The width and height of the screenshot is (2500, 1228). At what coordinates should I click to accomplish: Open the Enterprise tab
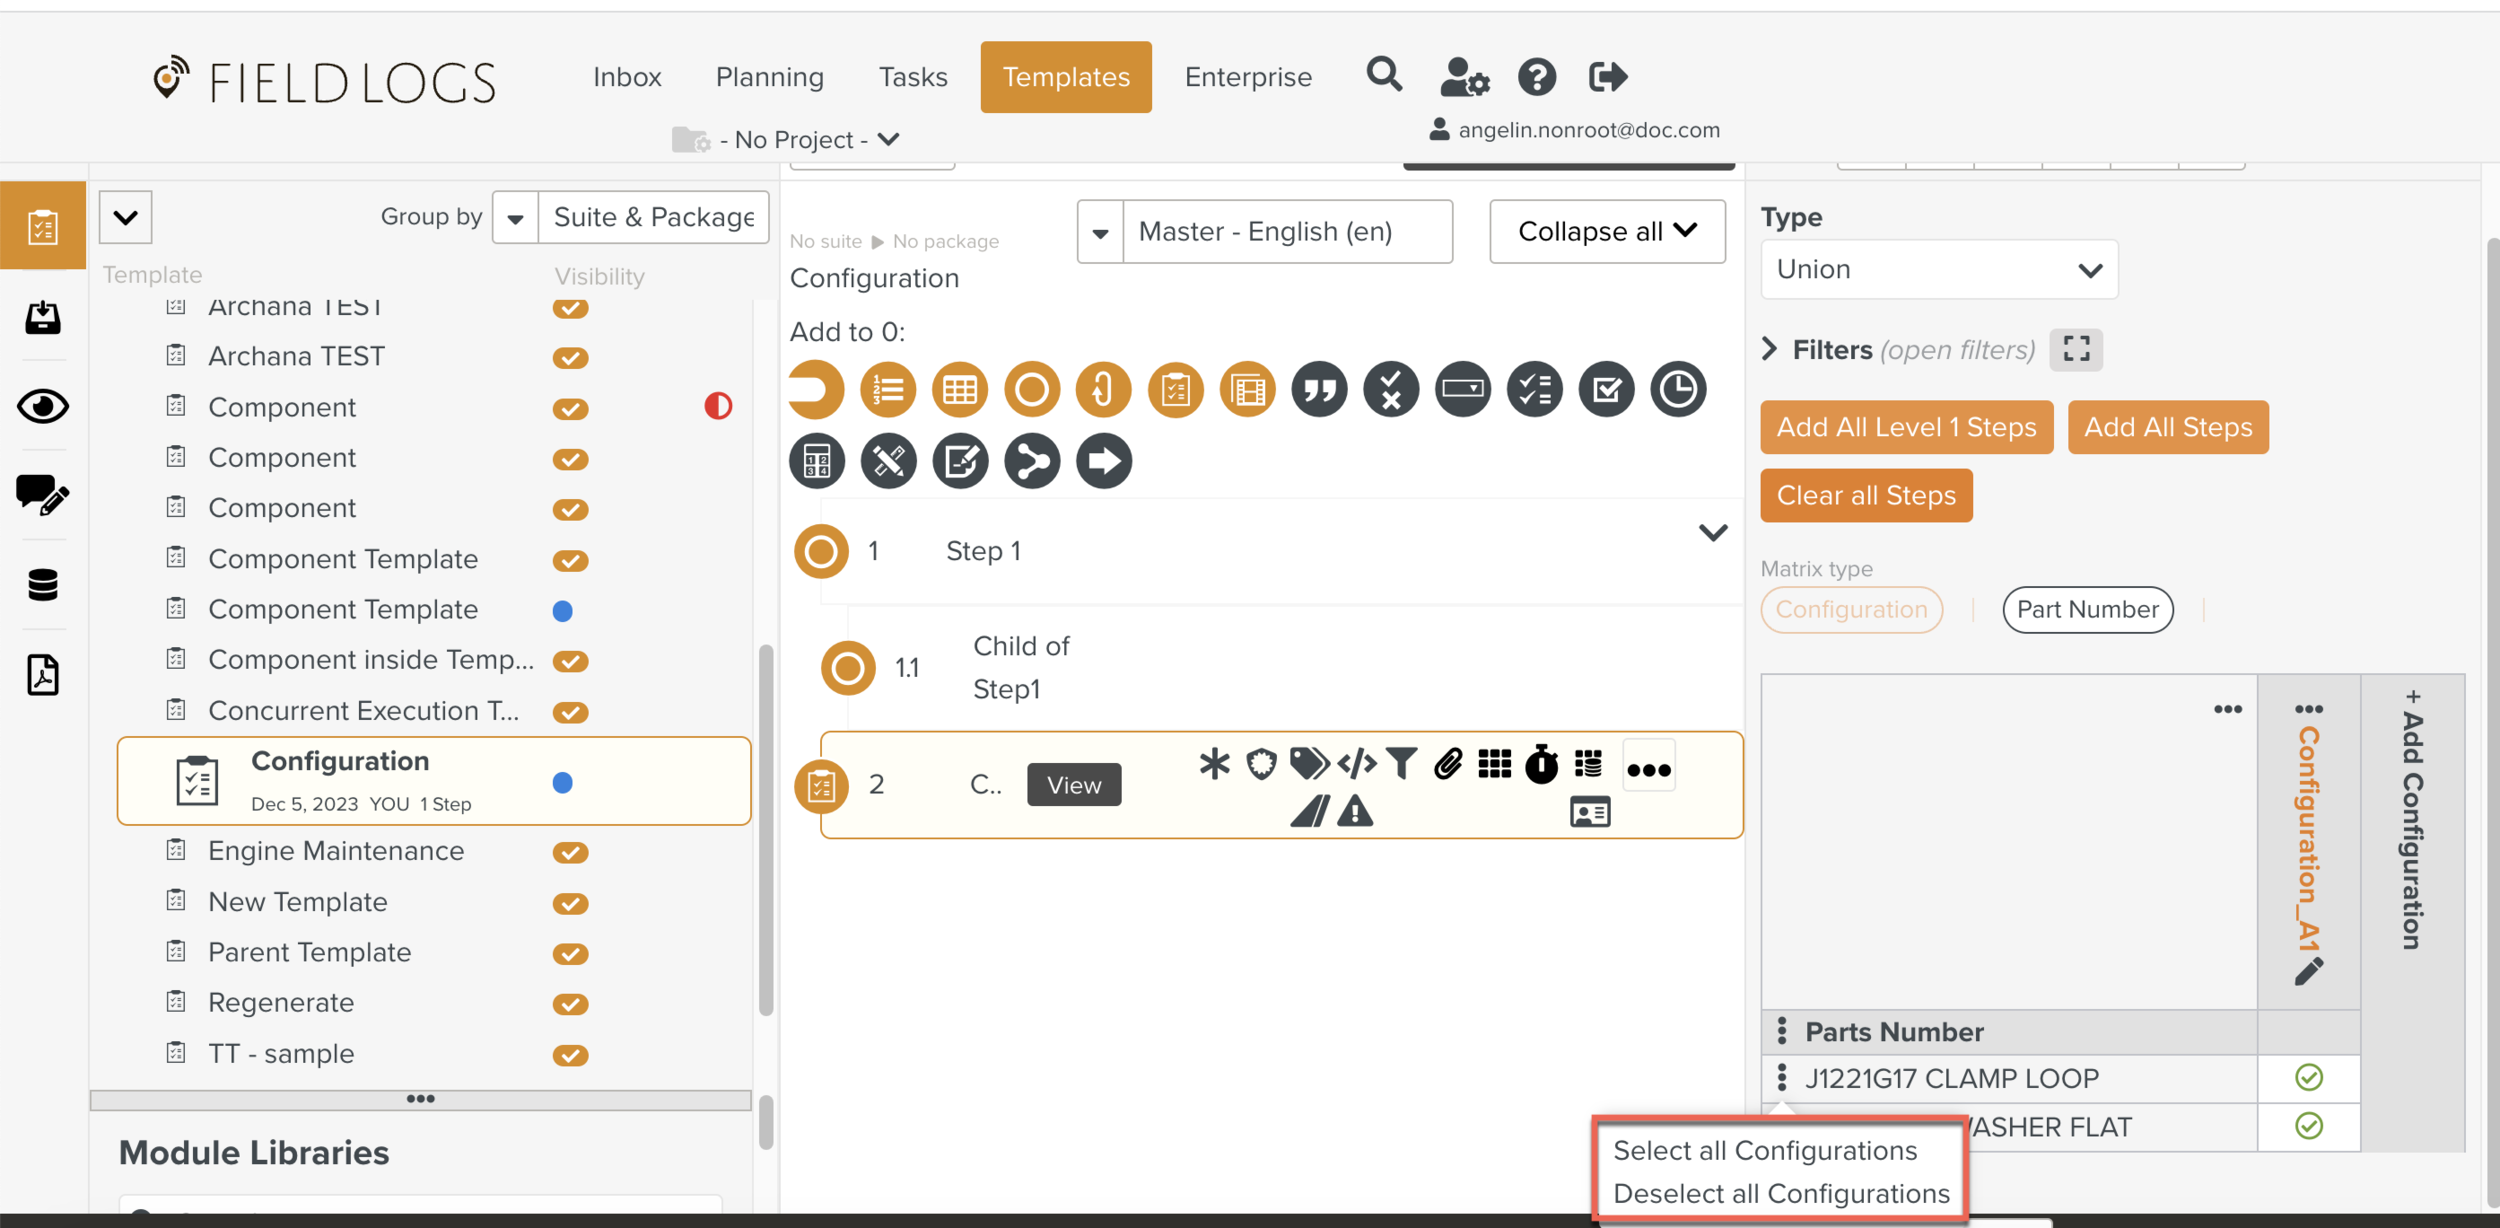pos(1248,77)
